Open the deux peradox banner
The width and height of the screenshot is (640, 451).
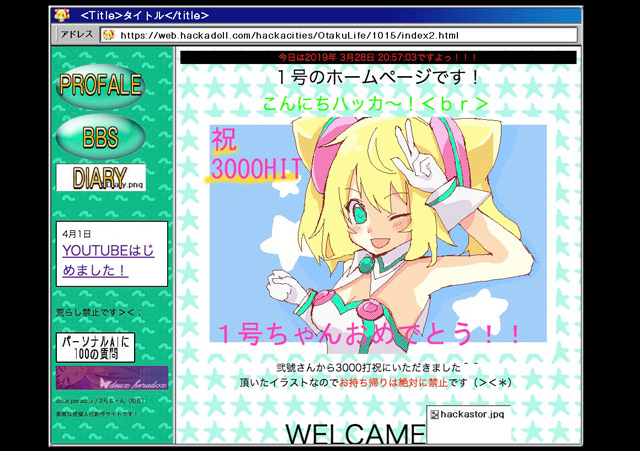coord(112,378)
